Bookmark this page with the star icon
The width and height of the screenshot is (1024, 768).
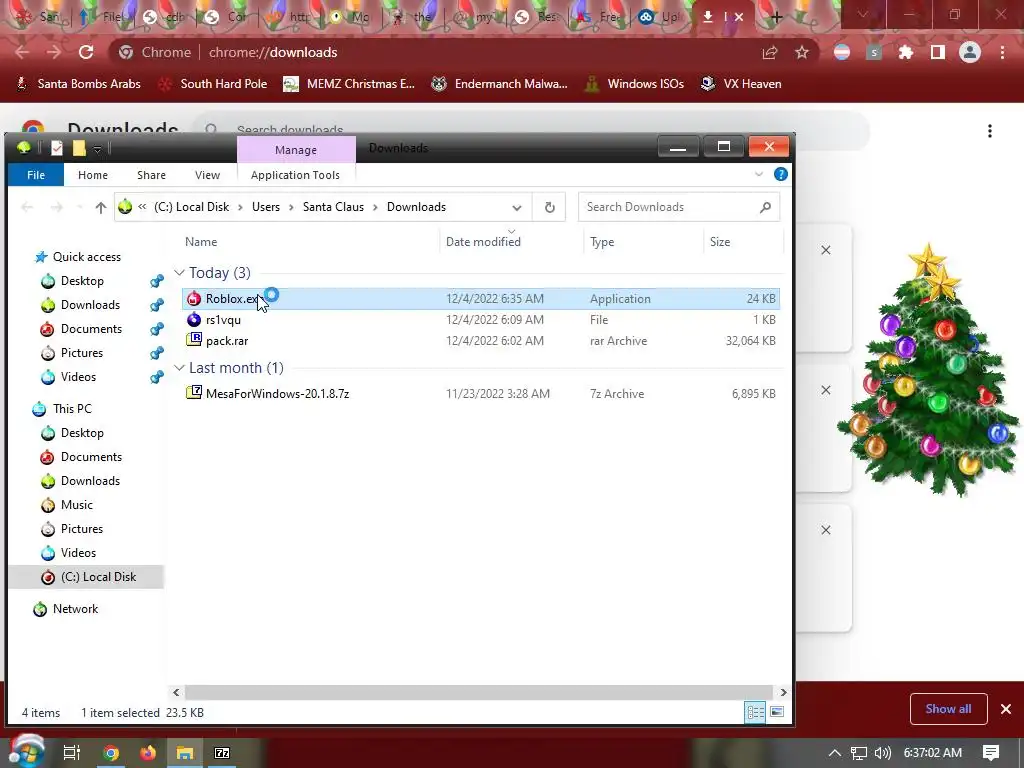(802, 52)
